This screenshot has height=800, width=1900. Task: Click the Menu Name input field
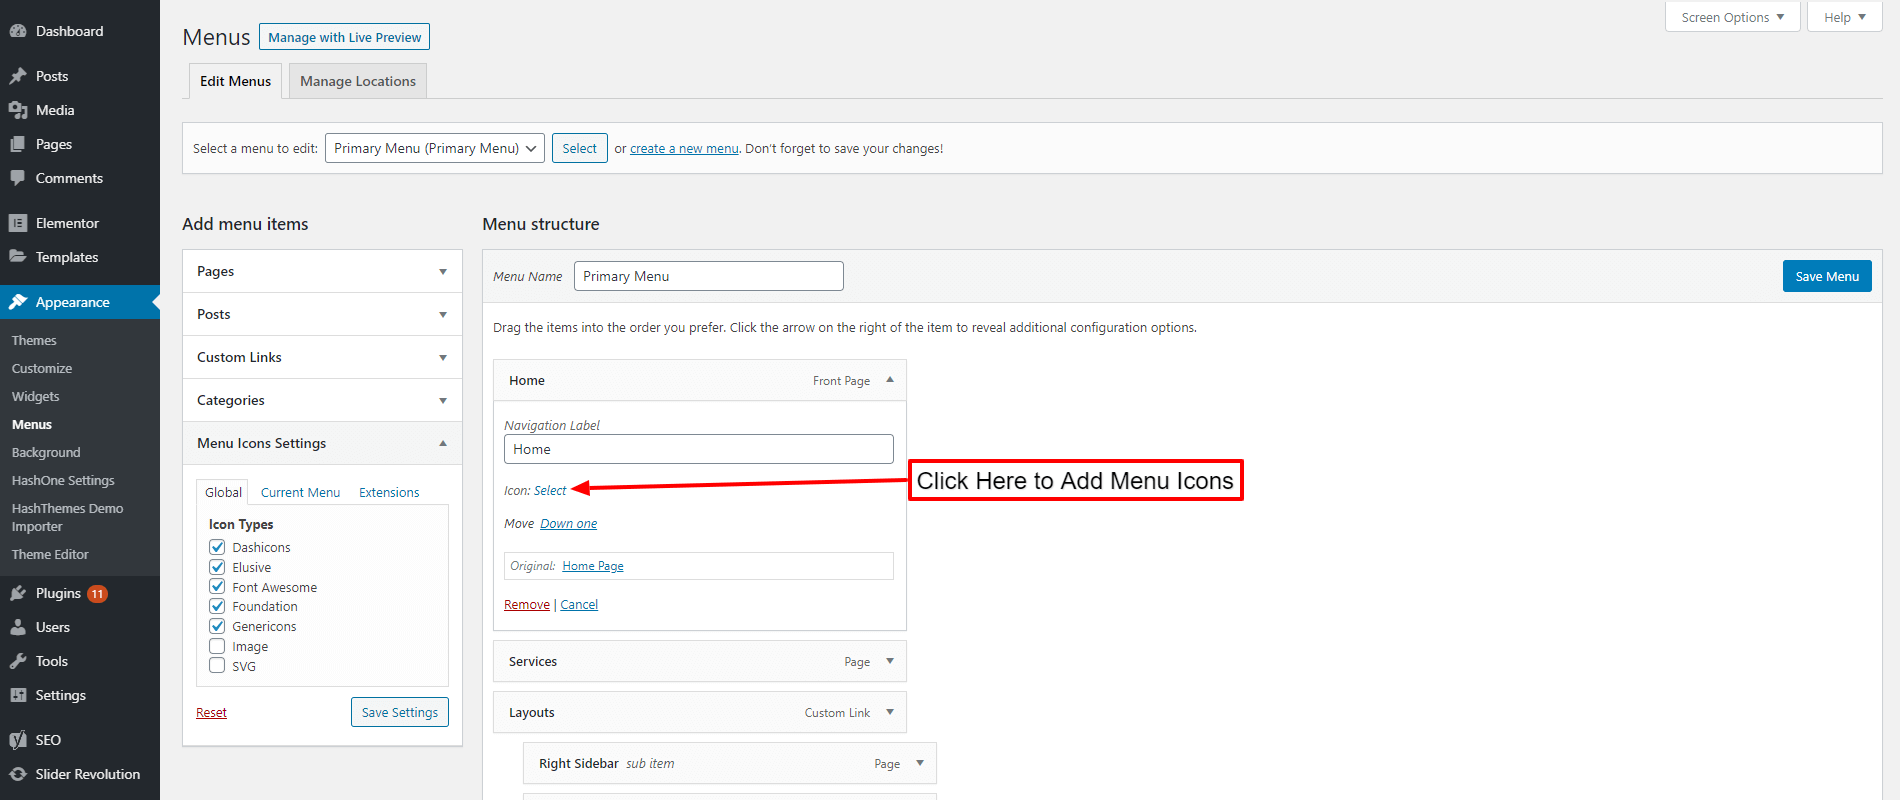pos(709,276)
